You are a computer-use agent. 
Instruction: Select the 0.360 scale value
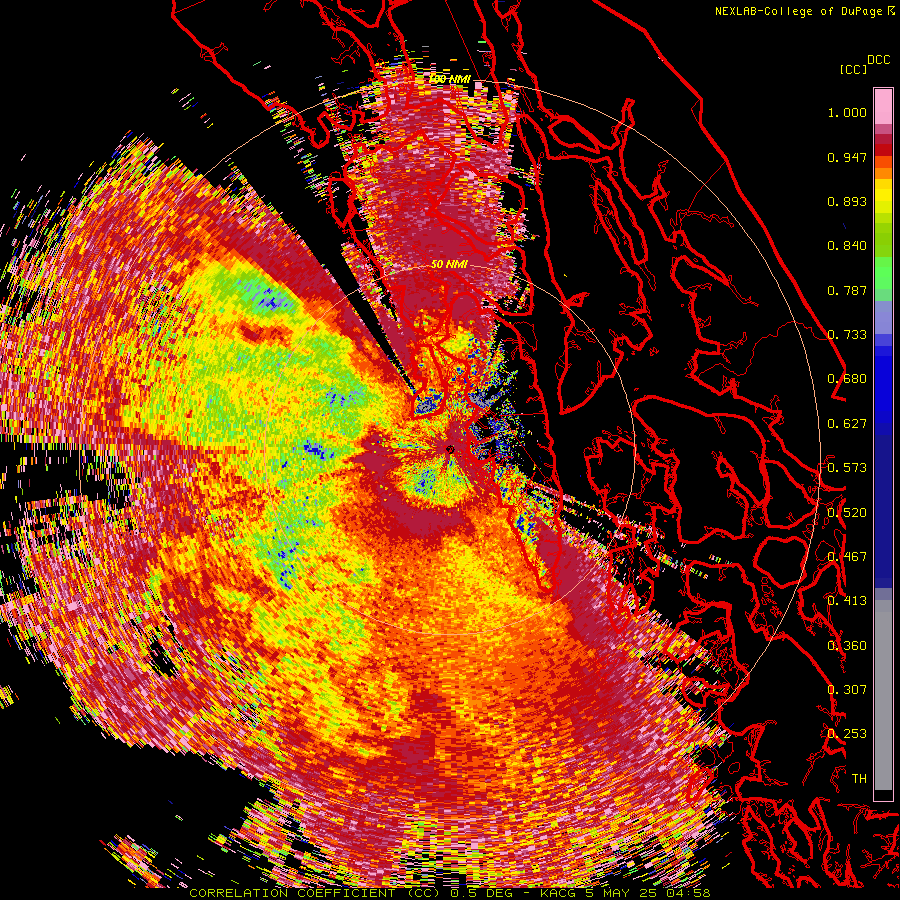coord(847,646)
